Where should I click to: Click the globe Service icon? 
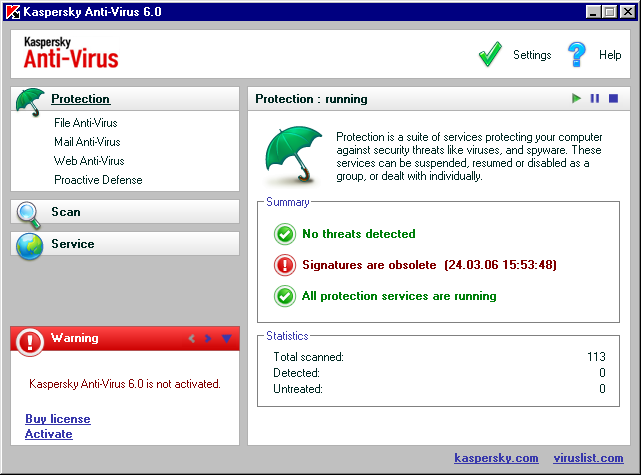[29, 246]
